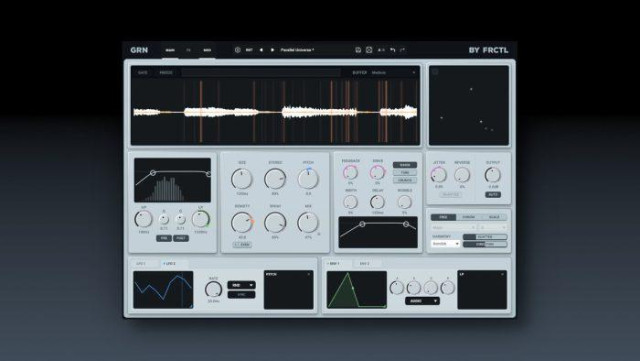Click the LFO RATE knob
The height and width of the screenshot is (361, 640).
pyautogui.click(x=213, y=290)
